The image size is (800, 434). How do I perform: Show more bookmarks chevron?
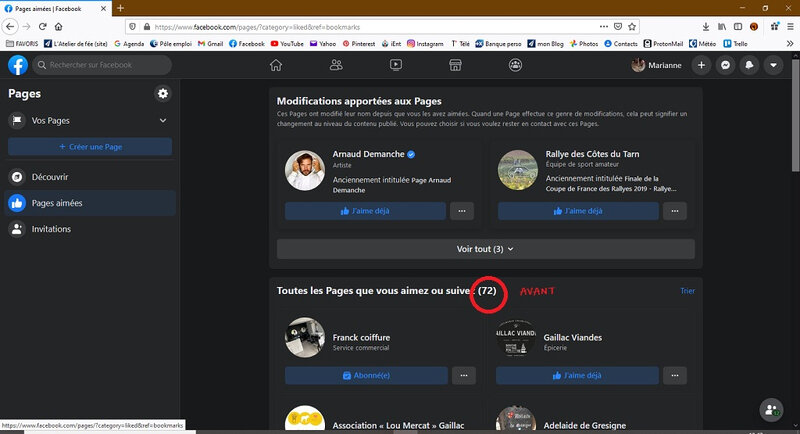(x=790, y=44)
